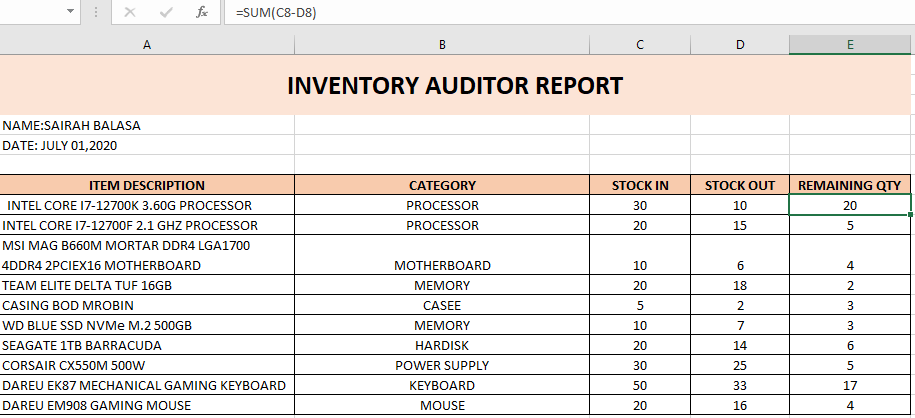Viewport: 915px width, 418px height.
Task: Click the REMAINING QTY header cell
Action: pyautogui.click(x=850, y=185)
